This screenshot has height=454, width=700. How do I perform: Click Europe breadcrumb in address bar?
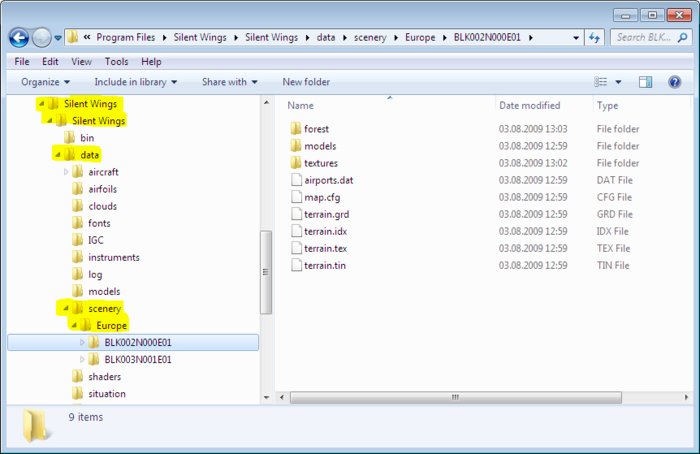coord(420,37)
